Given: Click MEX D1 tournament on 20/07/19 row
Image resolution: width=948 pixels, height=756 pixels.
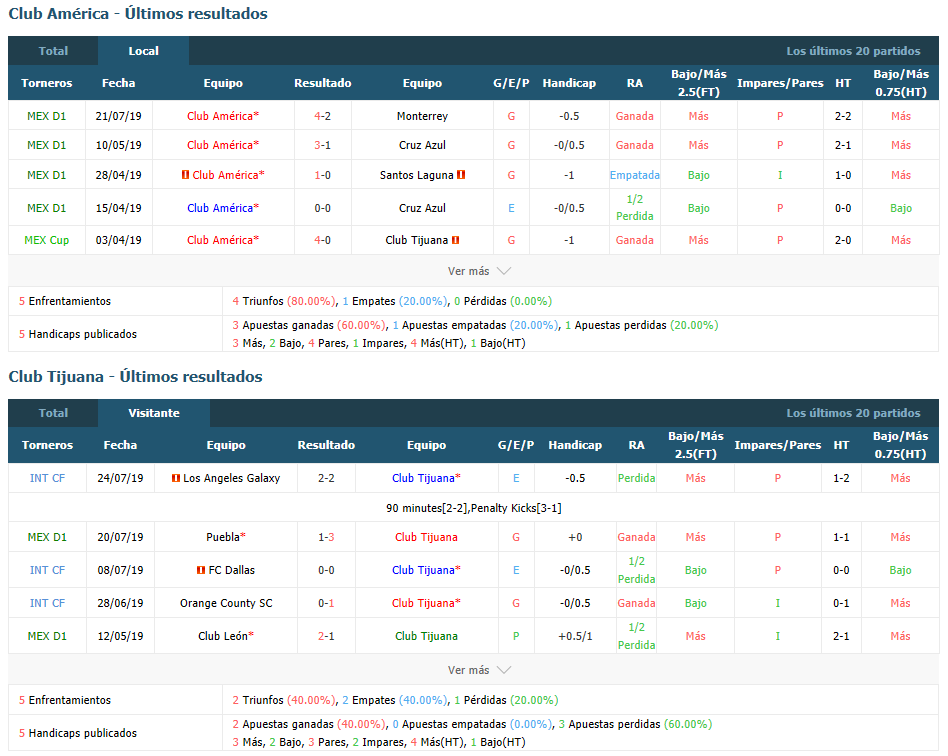Looking at the screenshot, I should click(47, 537).
